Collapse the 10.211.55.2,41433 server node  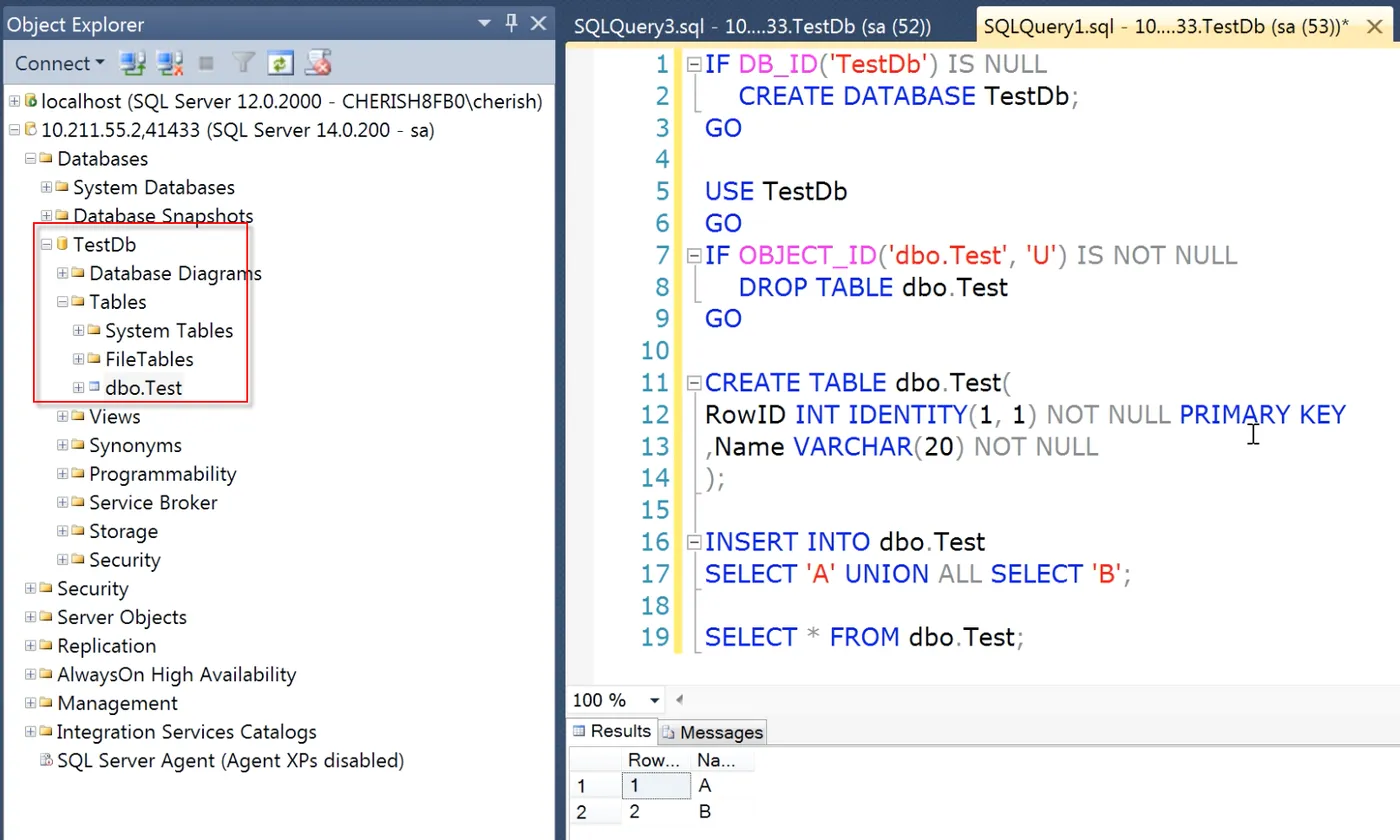point(14,130)
